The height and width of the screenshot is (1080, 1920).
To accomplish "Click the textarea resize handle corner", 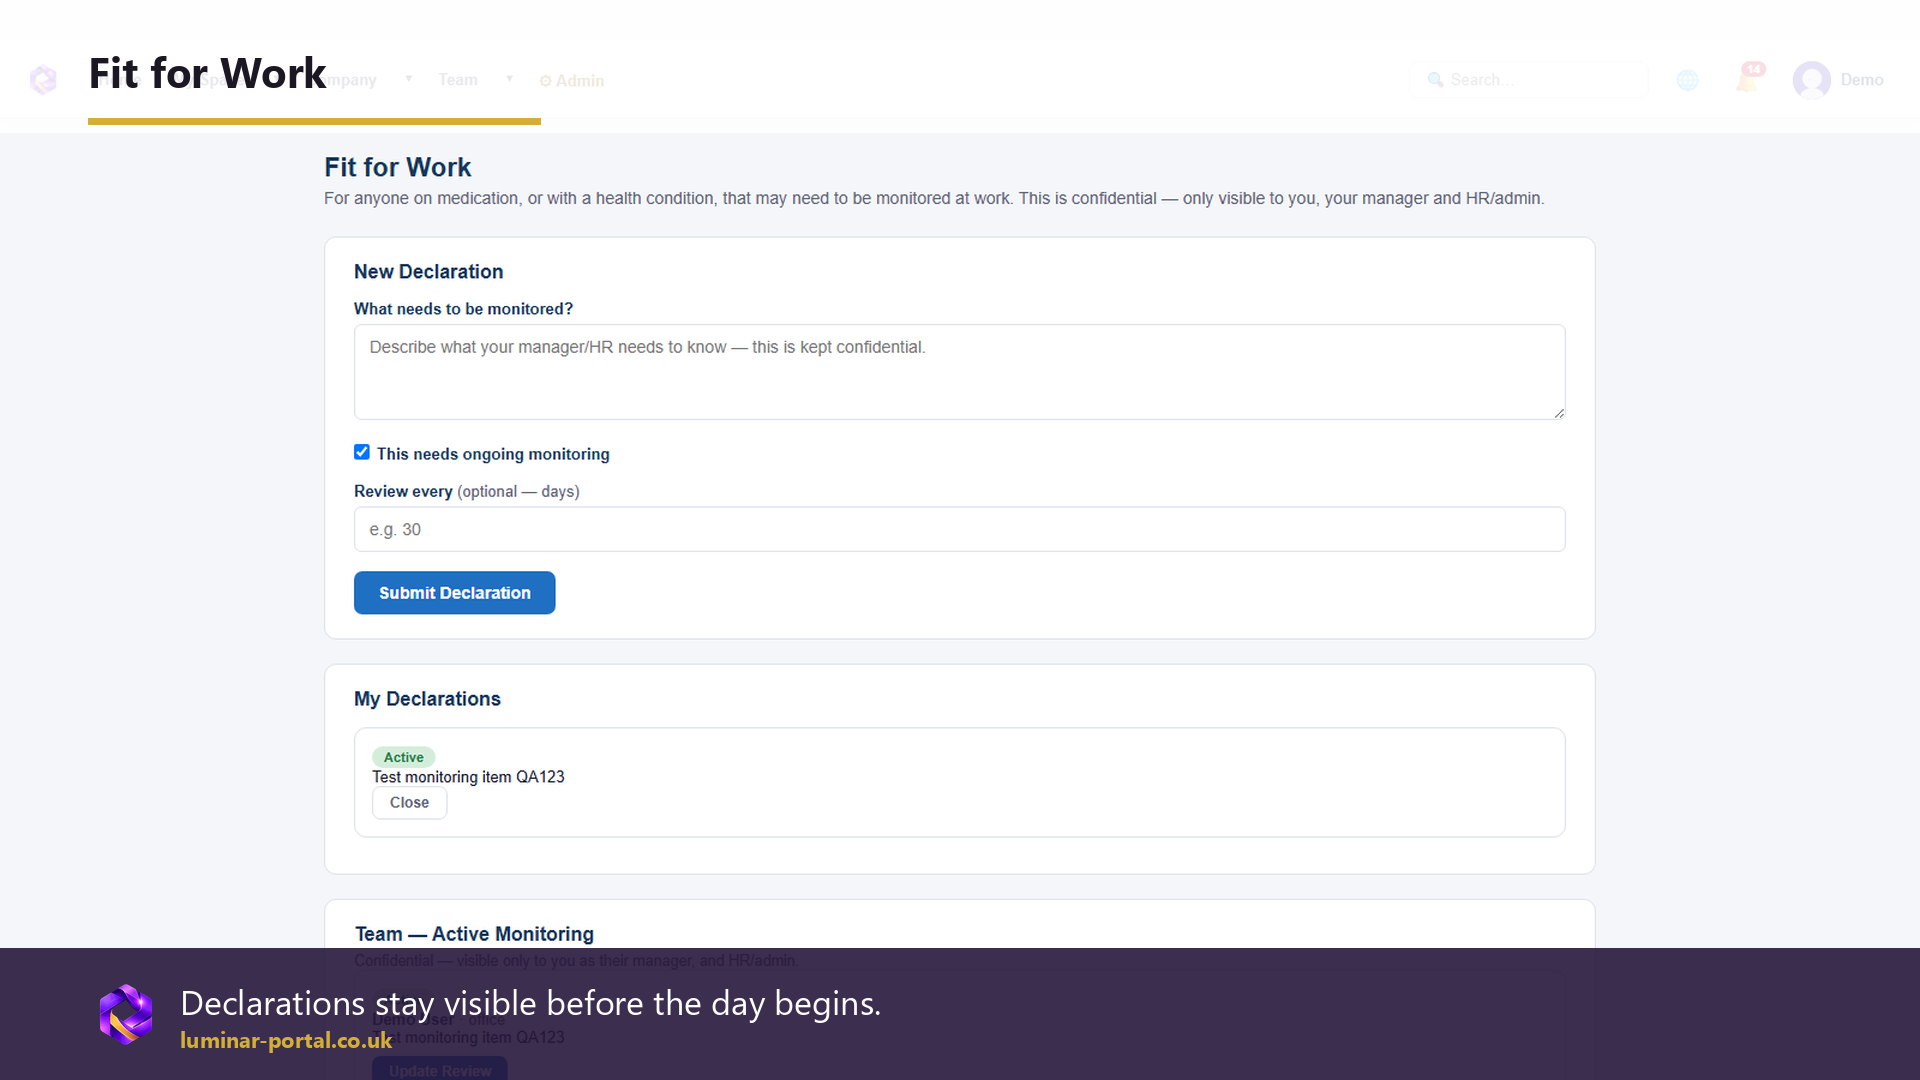I will (1558, 412).
